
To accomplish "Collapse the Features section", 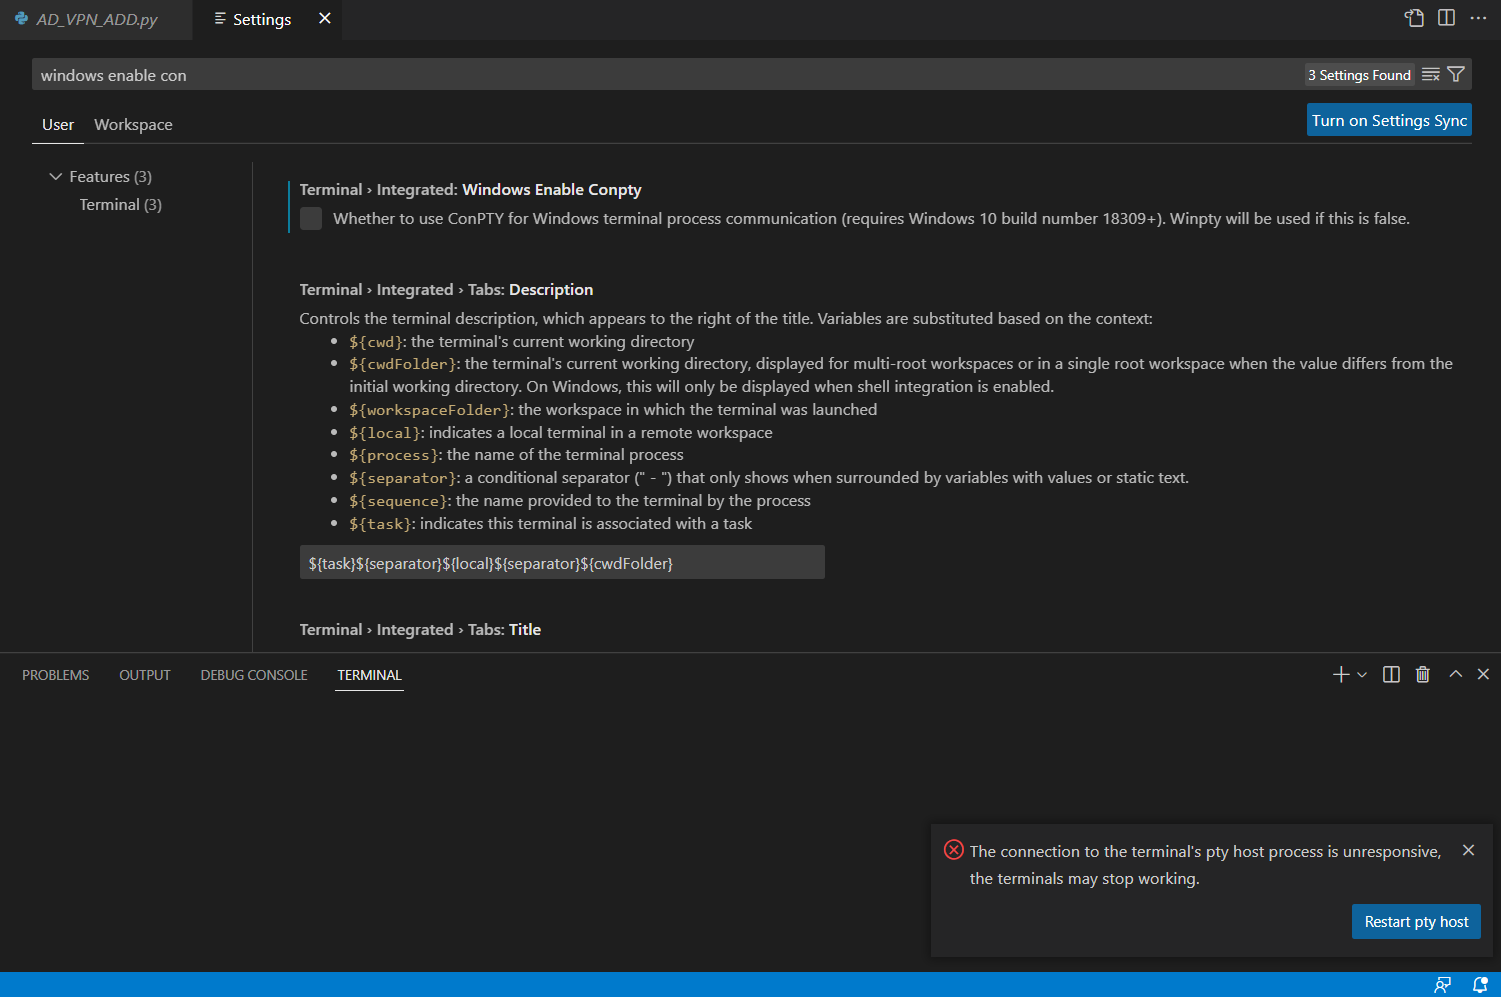I will click(x=56, y=176).
